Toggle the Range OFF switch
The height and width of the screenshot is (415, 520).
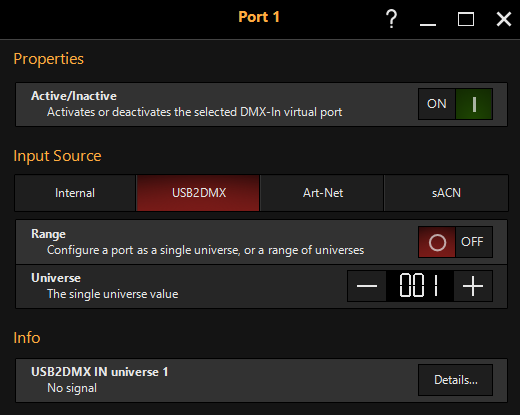(x=455, y=242)
